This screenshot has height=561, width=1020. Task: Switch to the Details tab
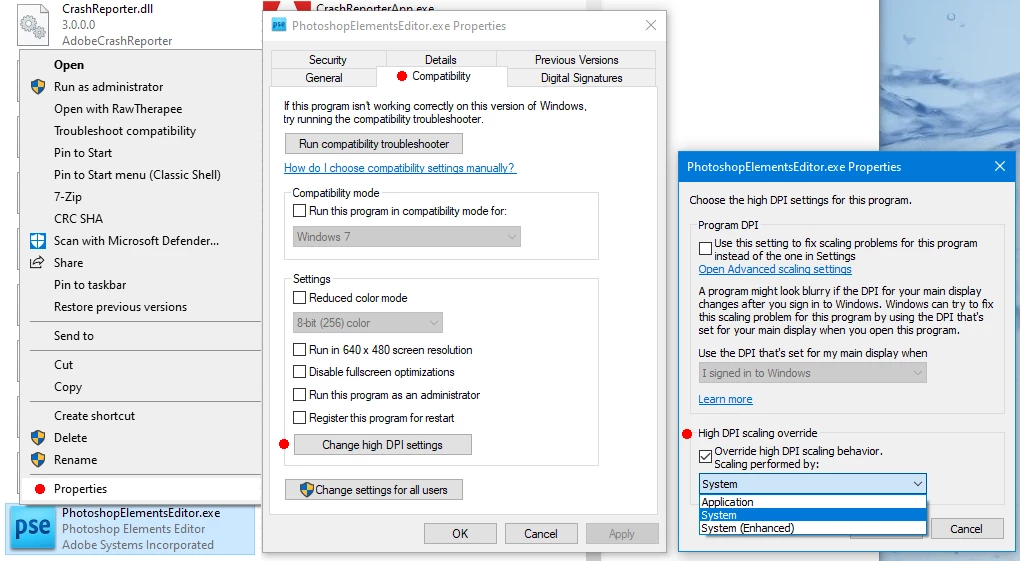(440, 59)
